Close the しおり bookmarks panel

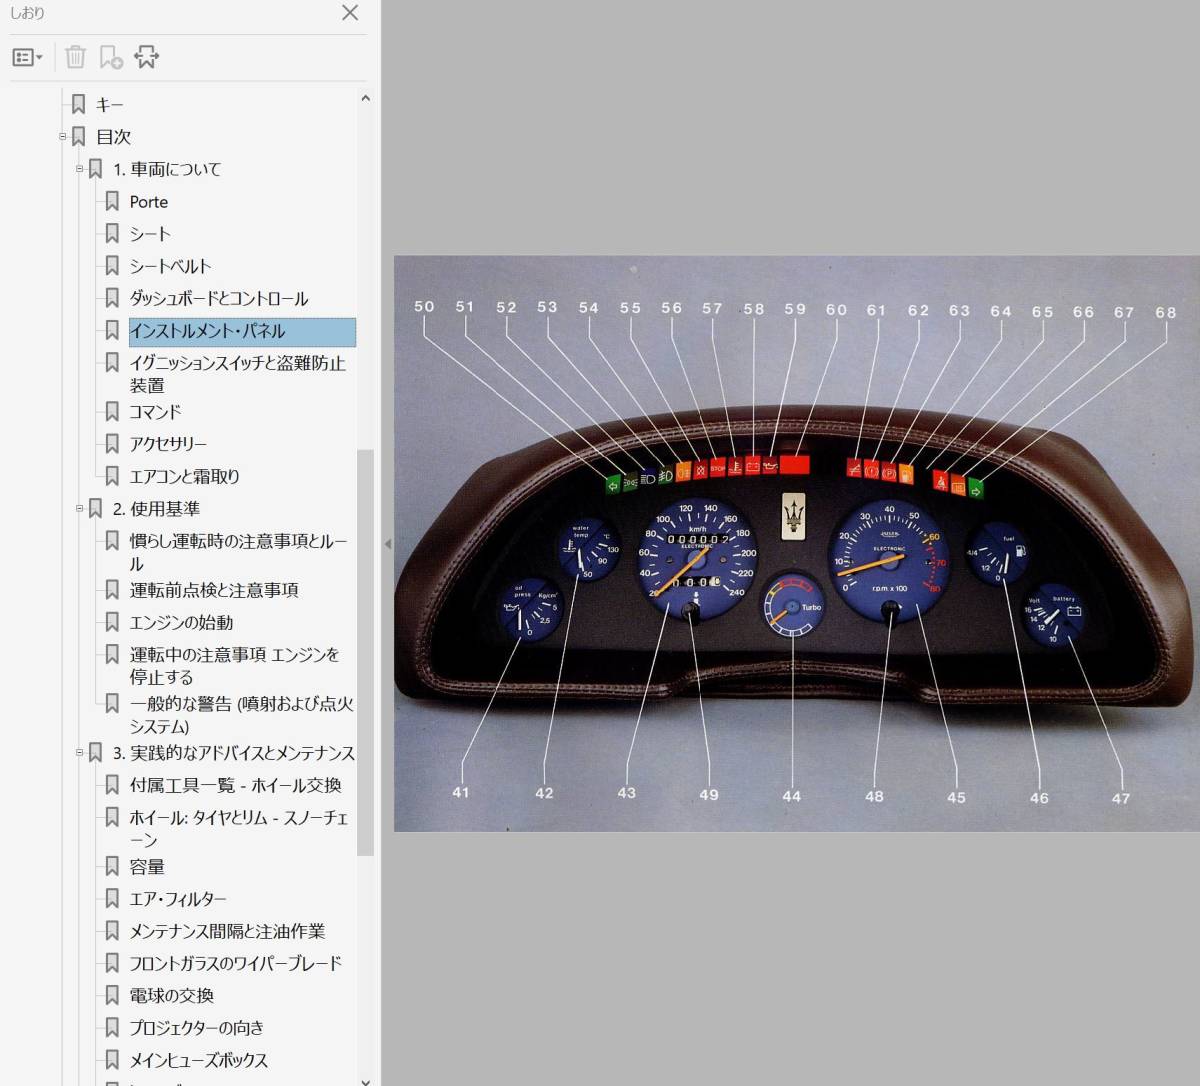click(x=350, y=13)
